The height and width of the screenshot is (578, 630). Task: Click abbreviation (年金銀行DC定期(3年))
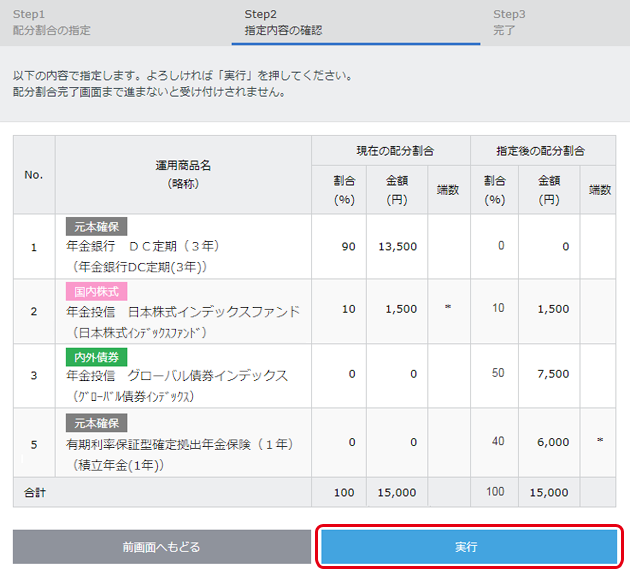(x=139, y=267)
